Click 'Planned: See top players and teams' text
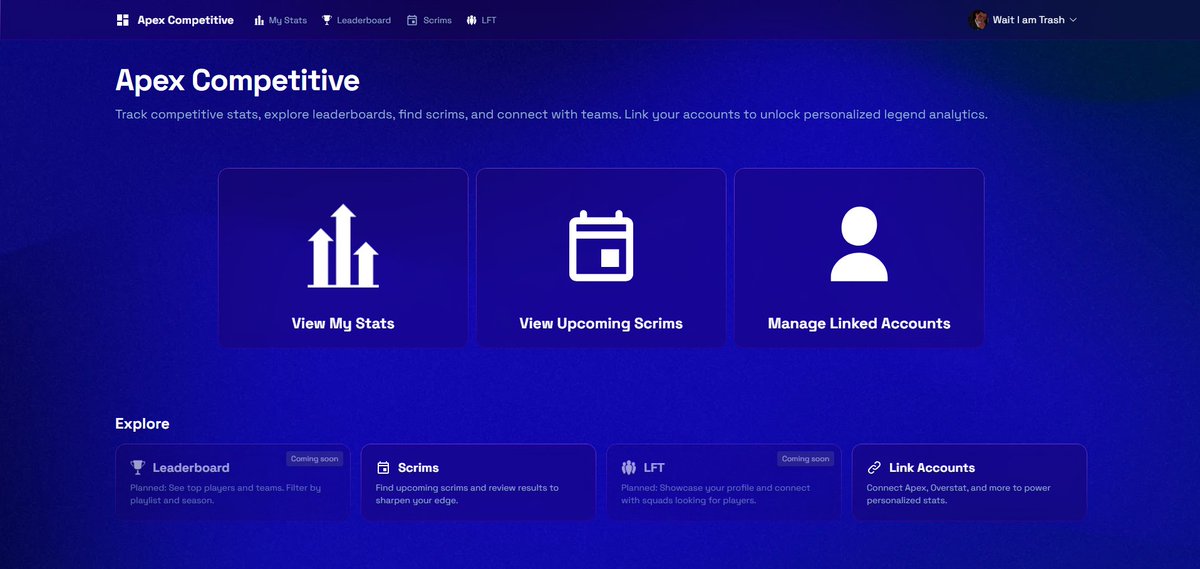Image resolution: width=1200 pixels, height=569 pixels. [226, 494]
